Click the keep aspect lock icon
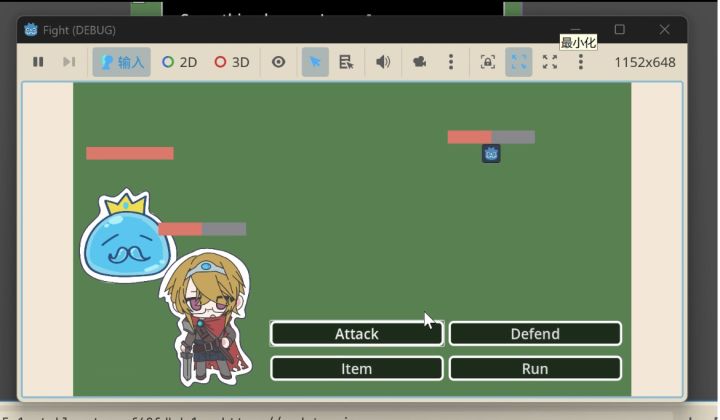The height and width of the screenshot is (420, 720). [488, 62]
